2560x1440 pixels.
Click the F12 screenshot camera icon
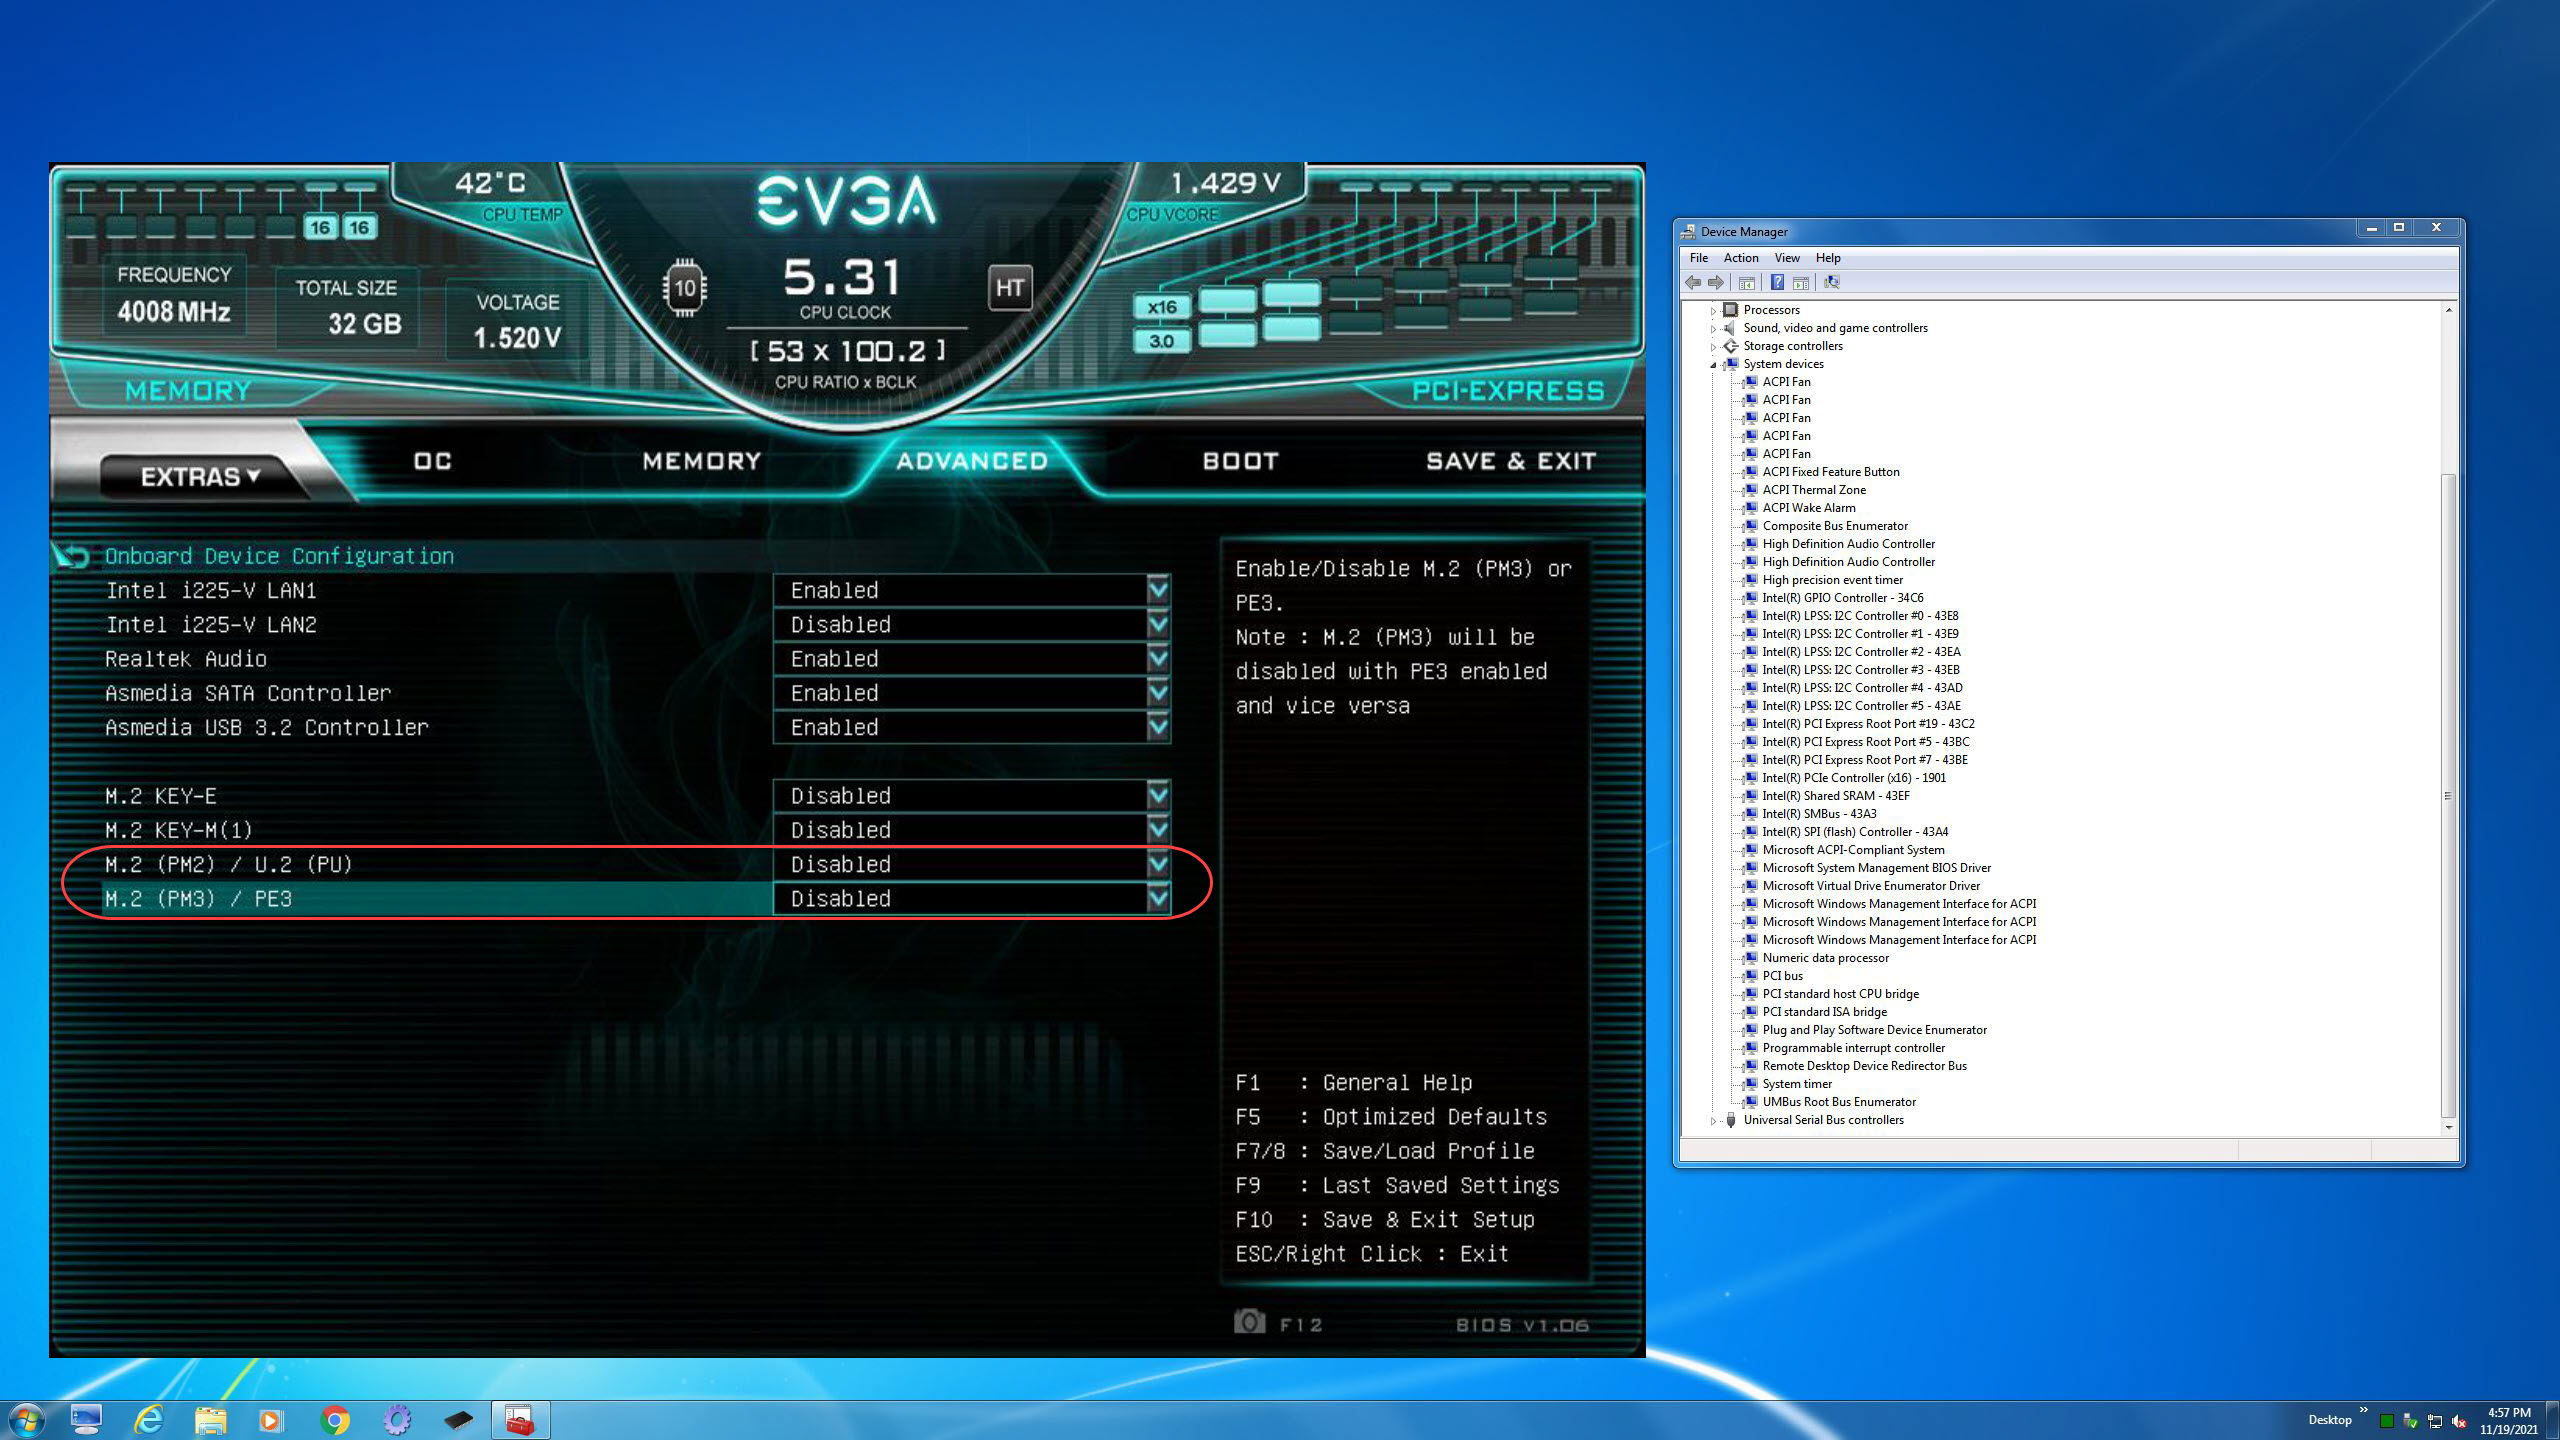pyautogui.click(x=1249, y=1322)
